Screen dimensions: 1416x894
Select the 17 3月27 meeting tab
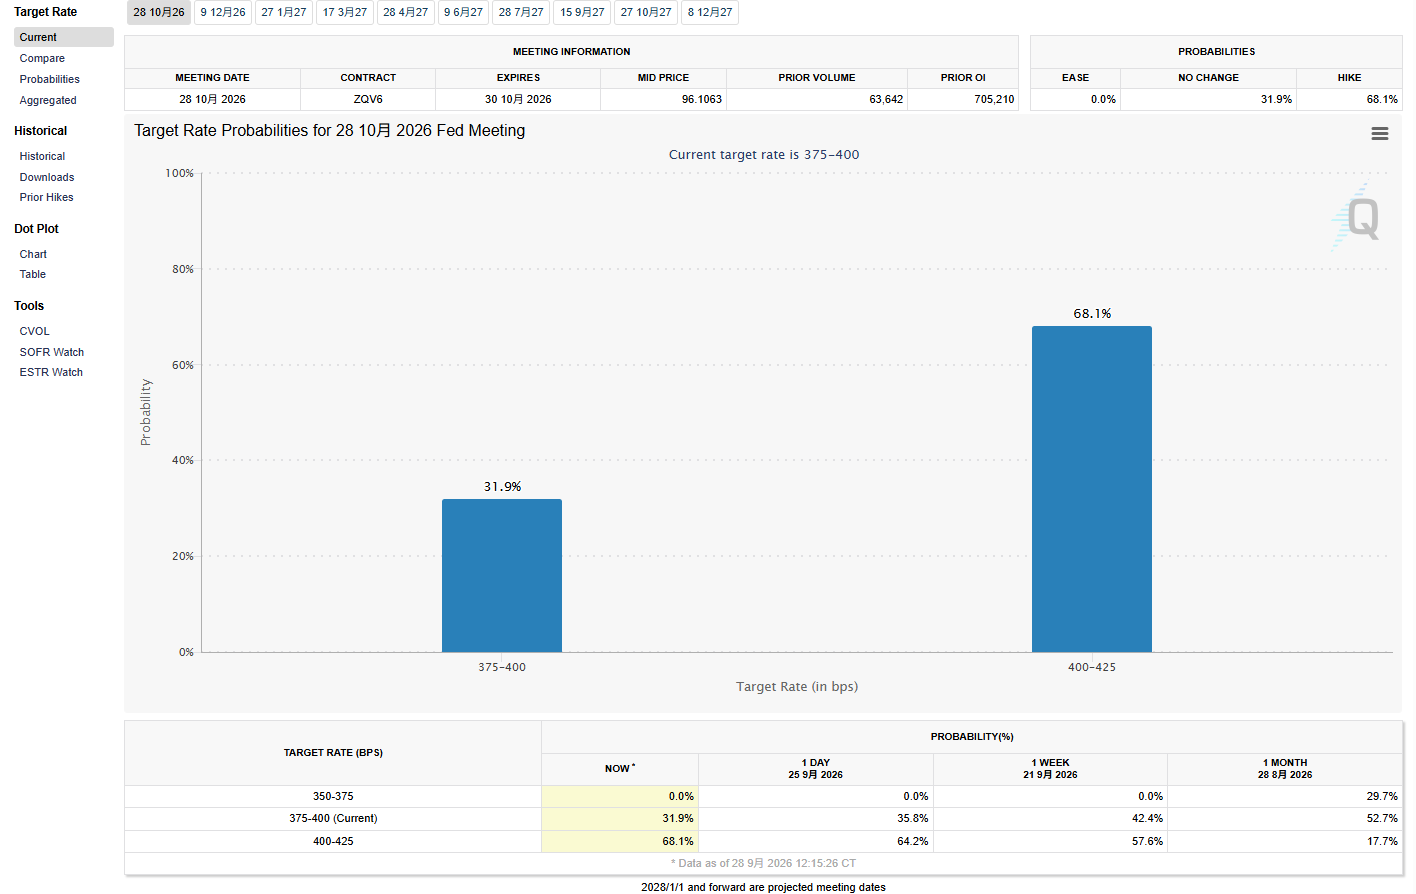tap(345, 12)
